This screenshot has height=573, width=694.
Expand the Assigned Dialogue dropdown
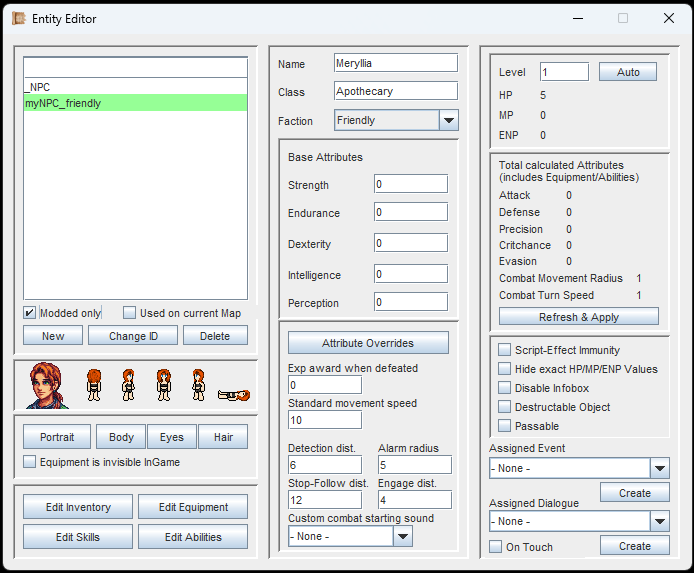659,521
